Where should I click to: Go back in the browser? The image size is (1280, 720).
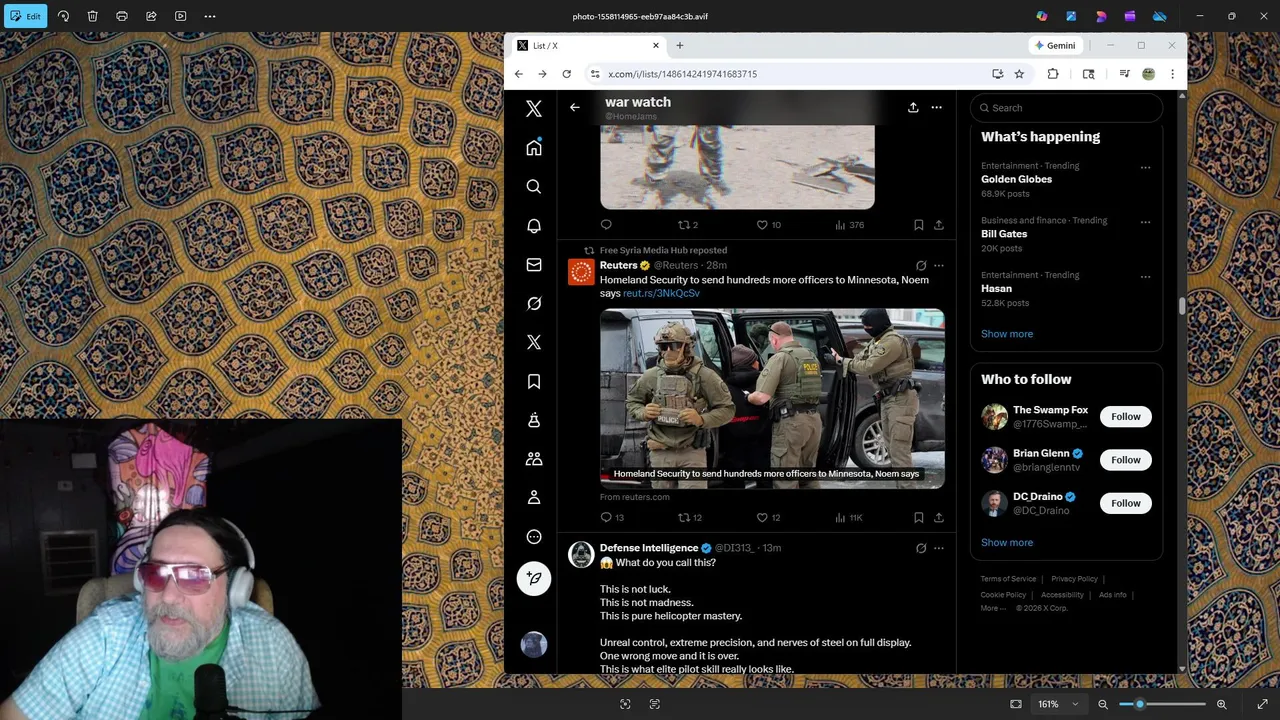click(518, 74)
